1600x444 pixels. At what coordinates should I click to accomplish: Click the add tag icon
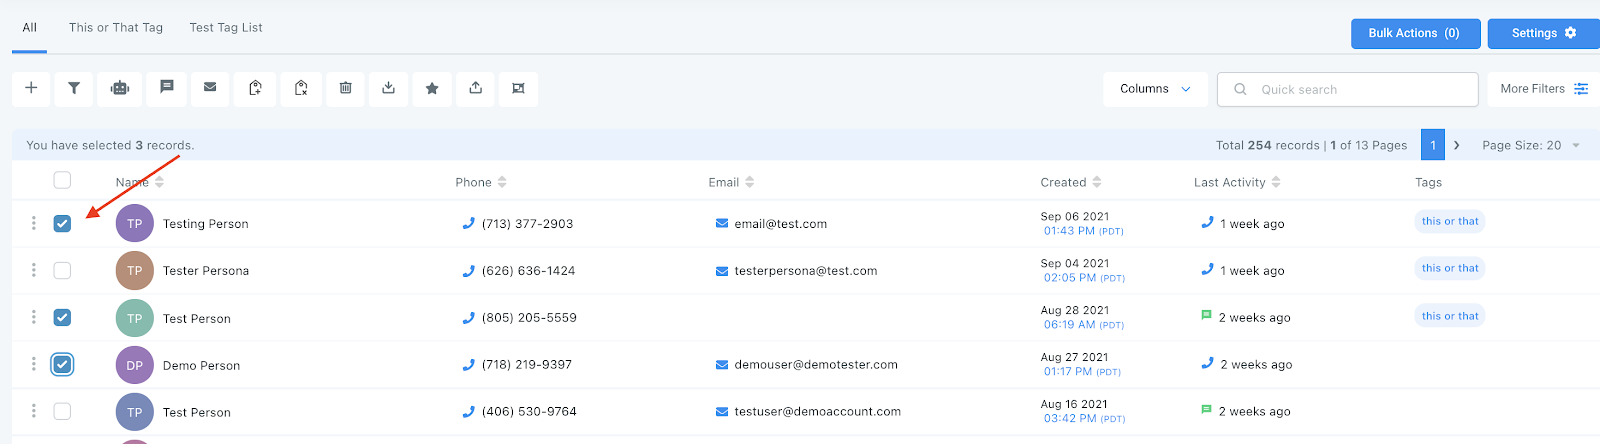(x=255, y=88)
